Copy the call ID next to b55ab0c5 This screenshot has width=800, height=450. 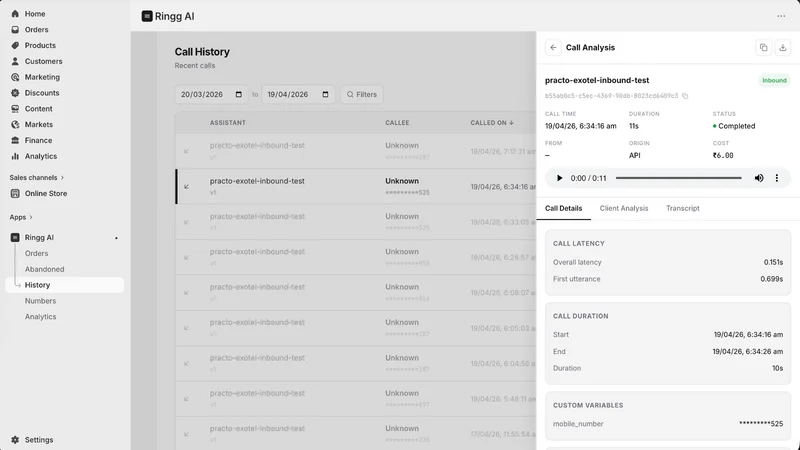(685, 96)
